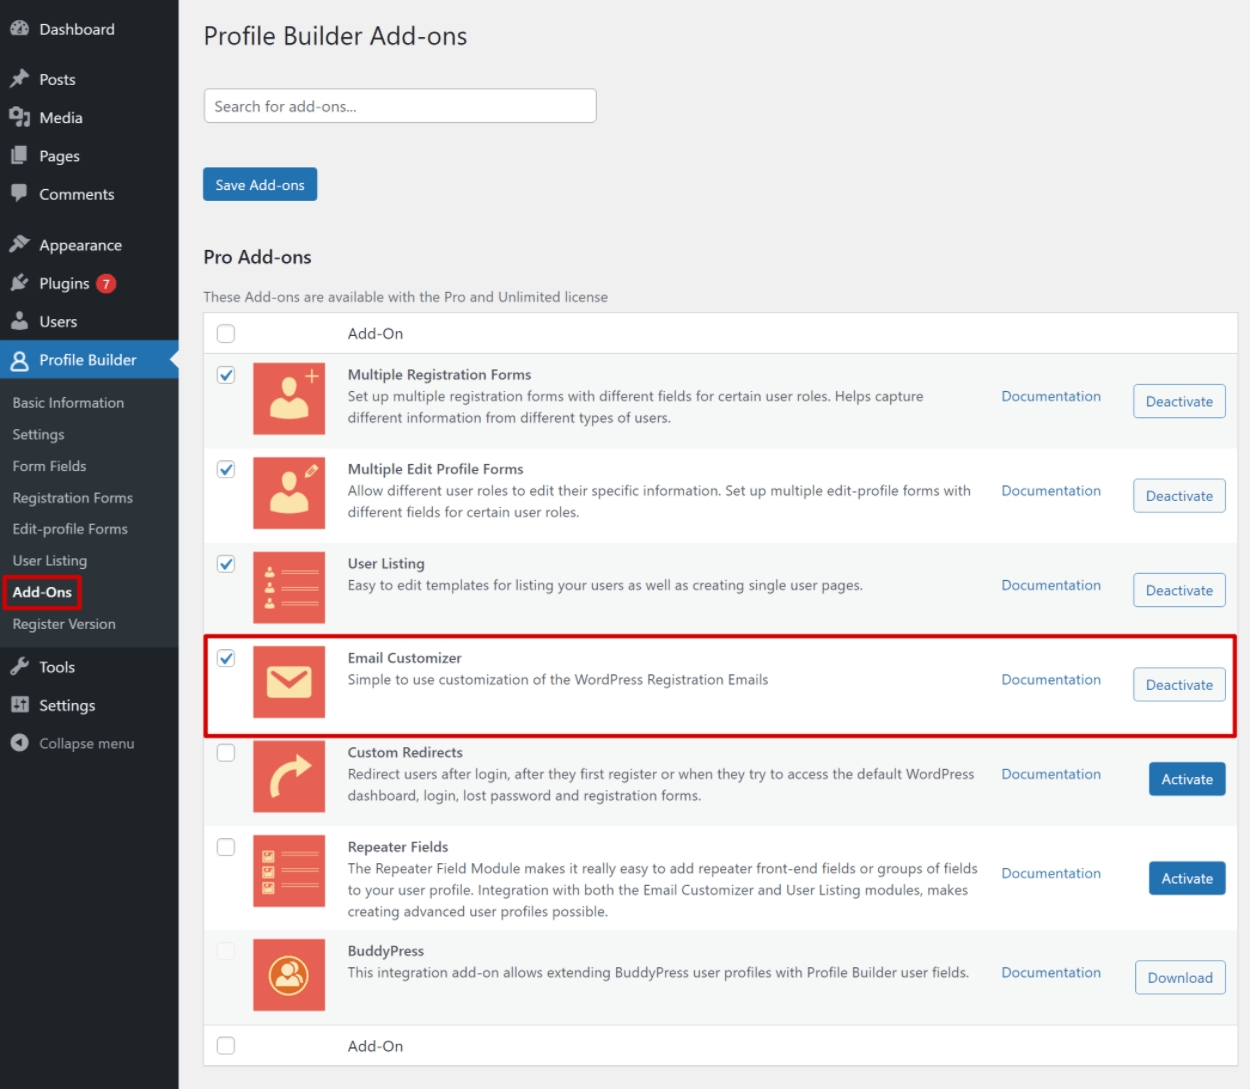Click the Custom Redirects title text
This screenshot has height=1089, width=1250.
tap(405, 752)
